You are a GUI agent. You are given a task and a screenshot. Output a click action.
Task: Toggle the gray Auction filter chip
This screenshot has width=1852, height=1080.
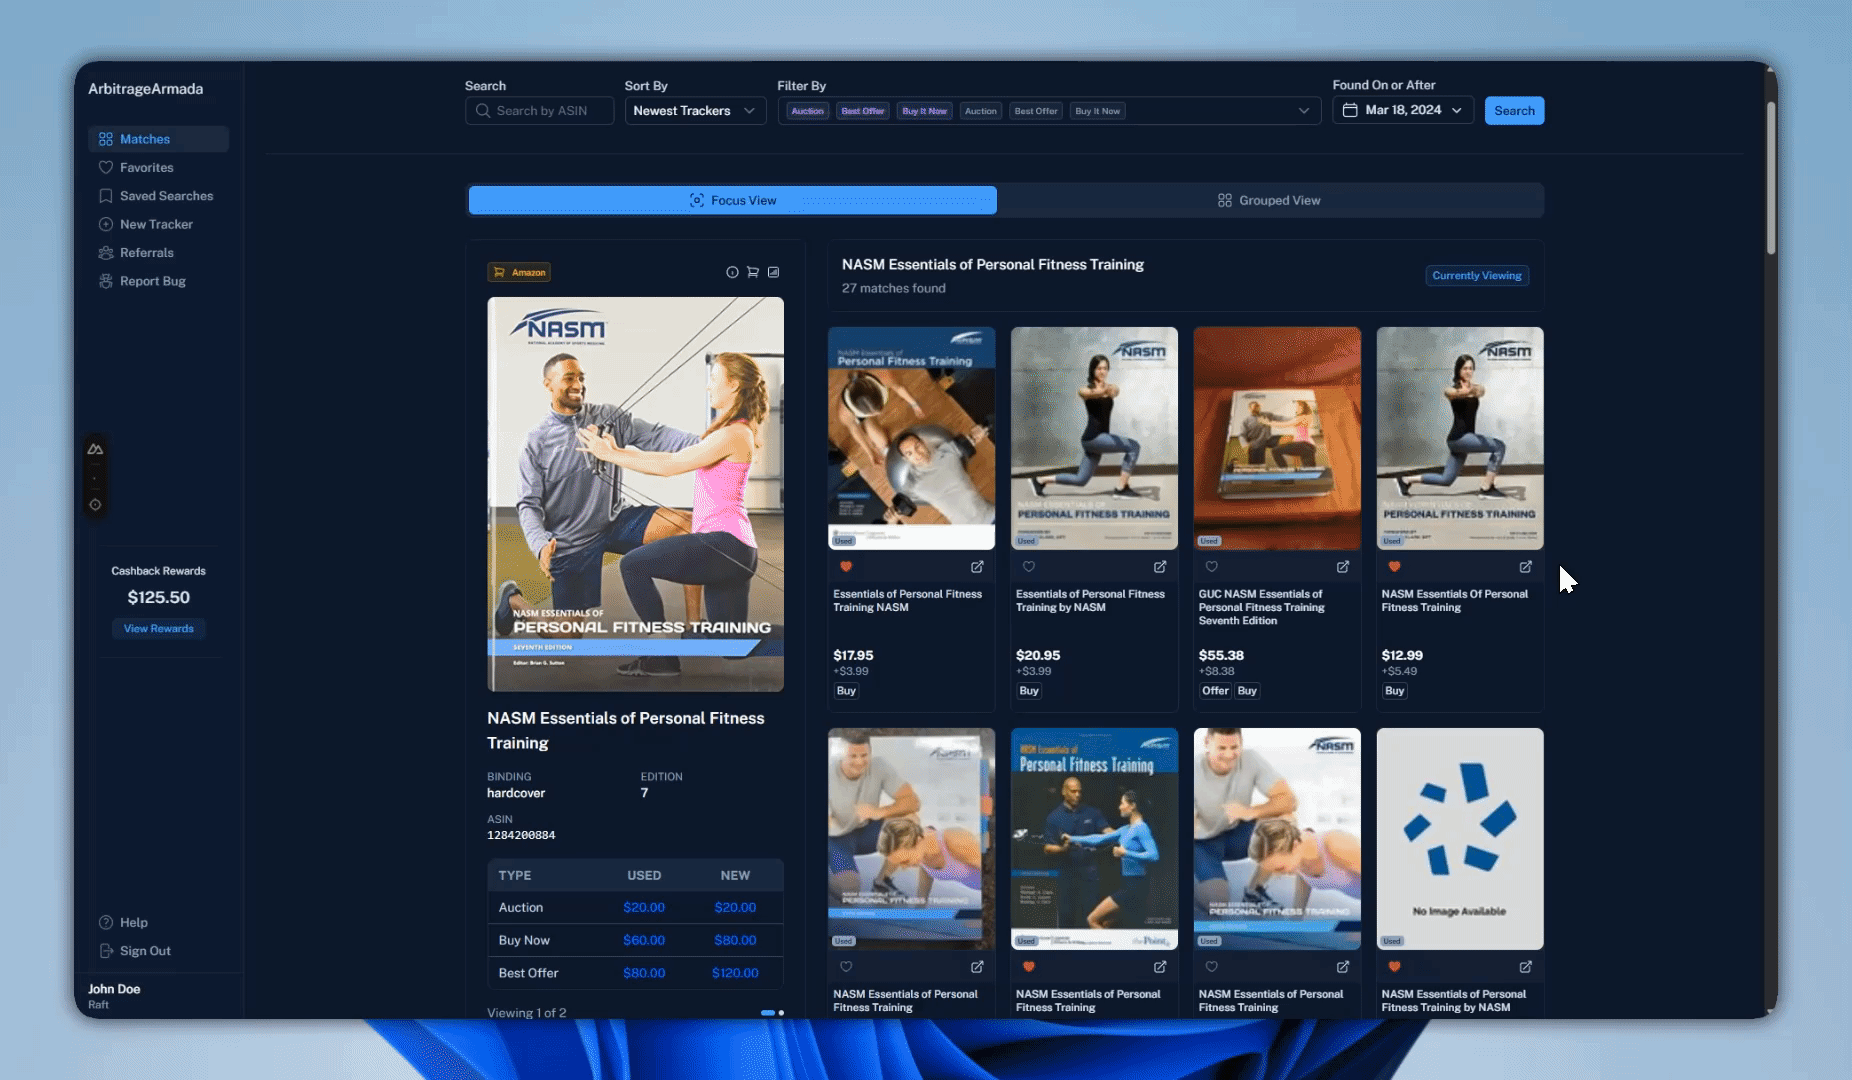tap(980, 111)
